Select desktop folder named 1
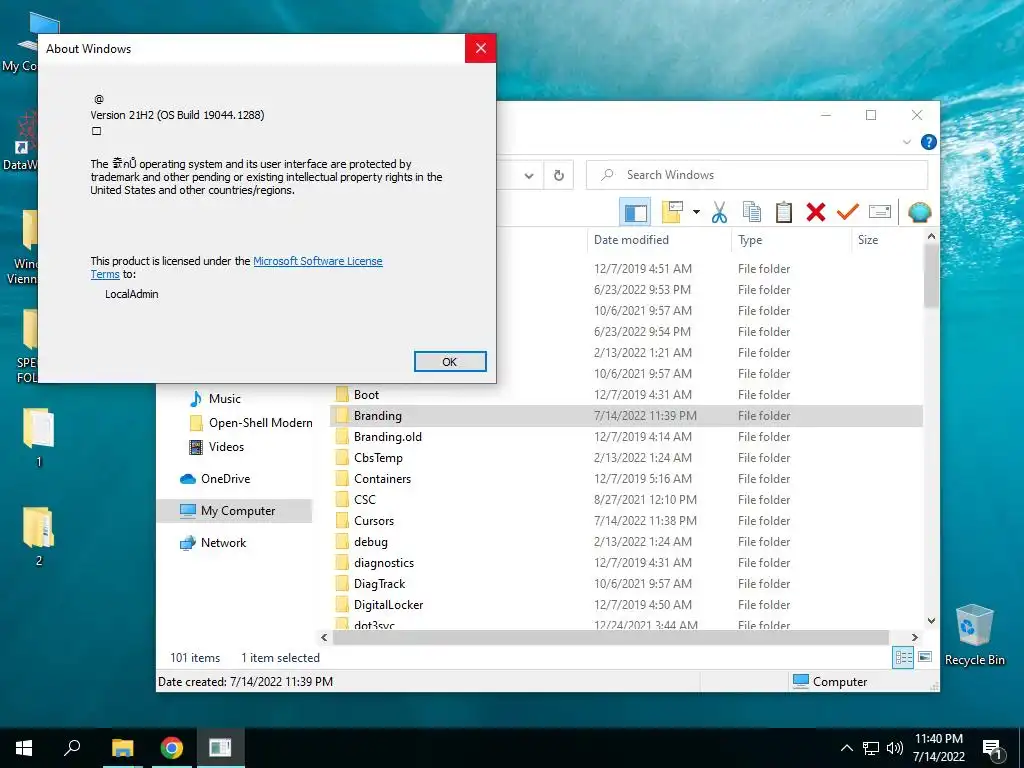 39,438
